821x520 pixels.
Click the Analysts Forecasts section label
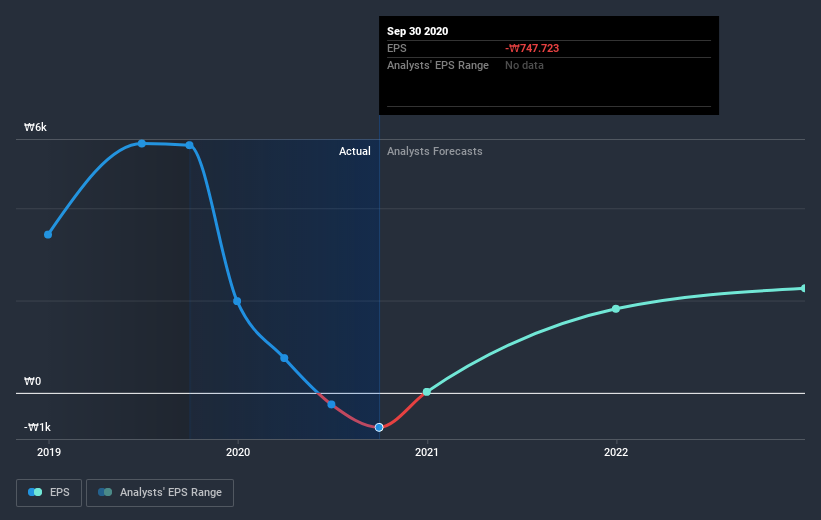(x=435, y=151)
